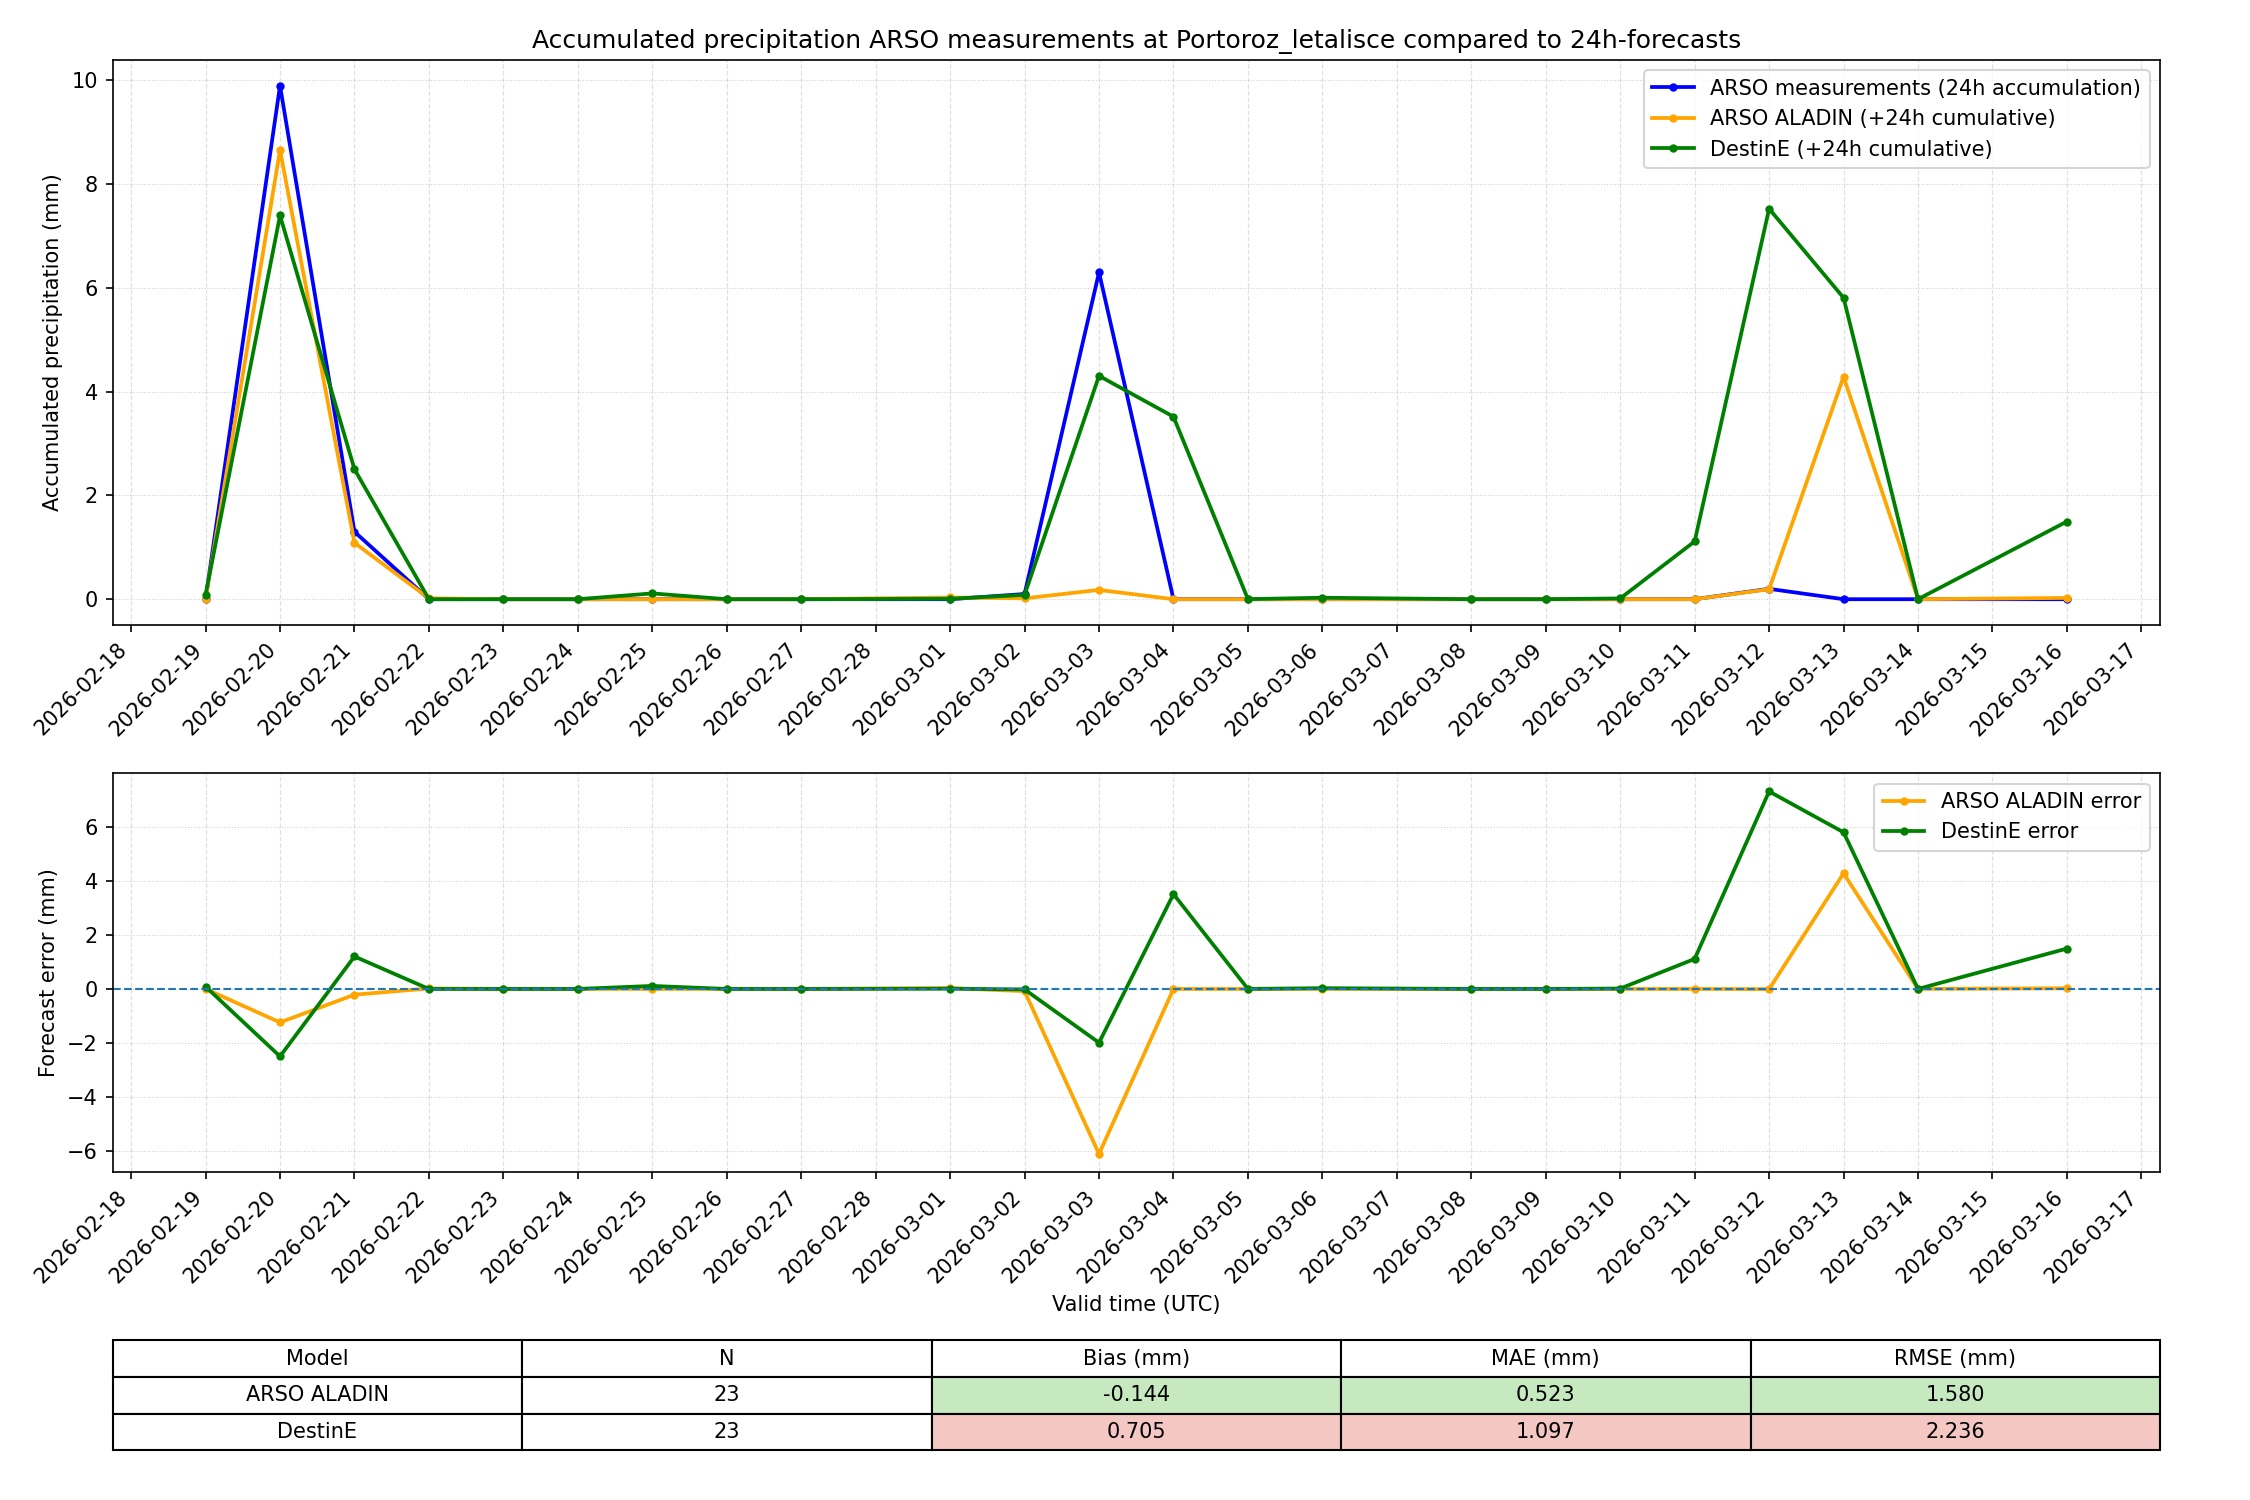
Task: Click the ARSO ALADIN Bias cell -0.144
Action: coord(1136,1394)
